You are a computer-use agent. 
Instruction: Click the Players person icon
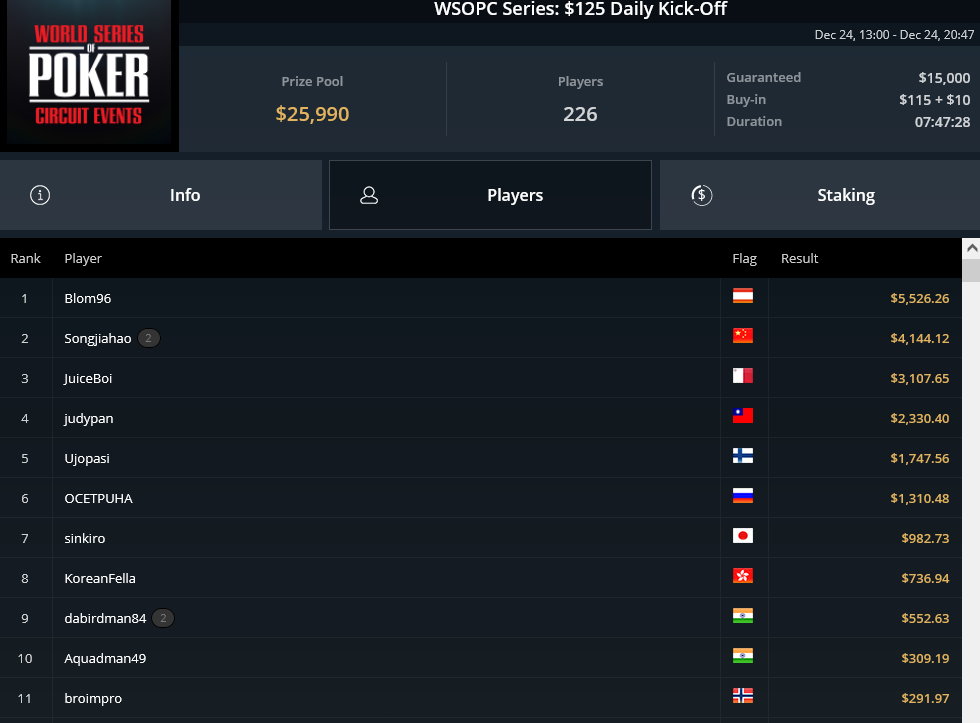point(369,195)
